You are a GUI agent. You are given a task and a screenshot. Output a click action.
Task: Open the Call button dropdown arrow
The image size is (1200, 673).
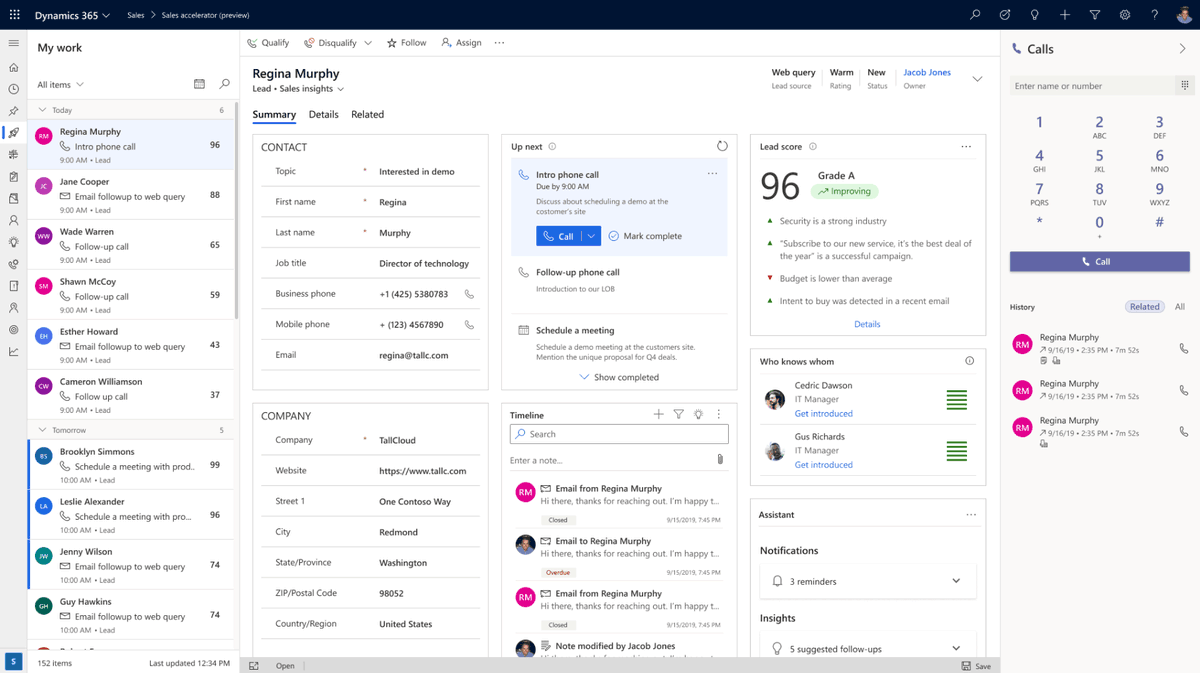[591, 236]
